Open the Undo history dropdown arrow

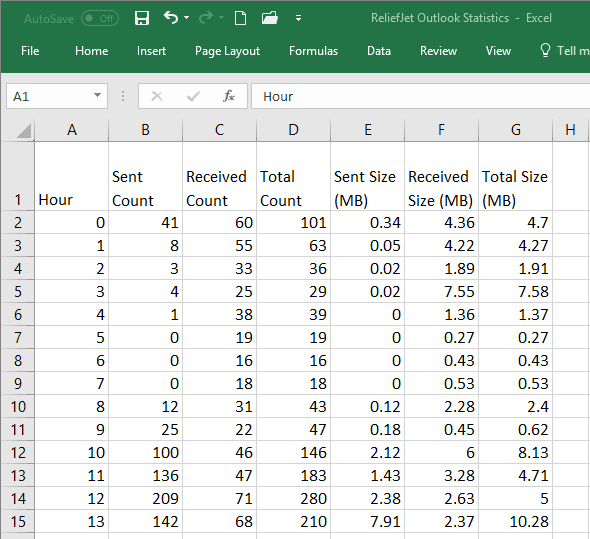187,18
